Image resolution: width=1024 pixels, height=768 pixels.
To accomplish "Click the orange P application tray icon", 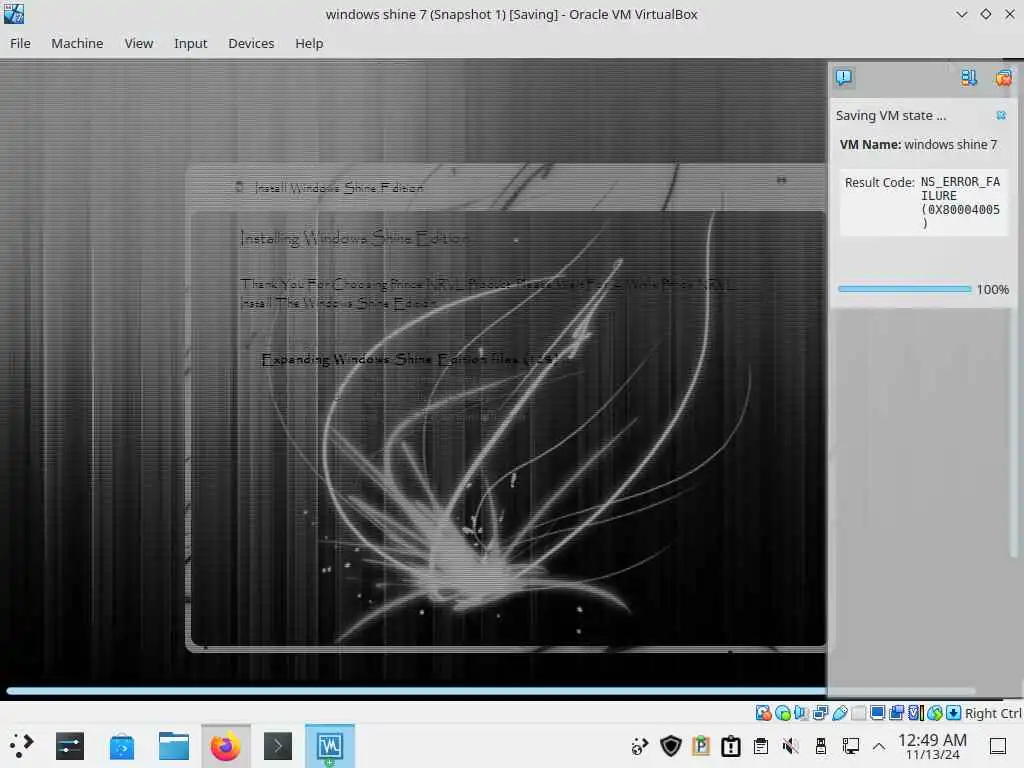I will tap(701, 745).
